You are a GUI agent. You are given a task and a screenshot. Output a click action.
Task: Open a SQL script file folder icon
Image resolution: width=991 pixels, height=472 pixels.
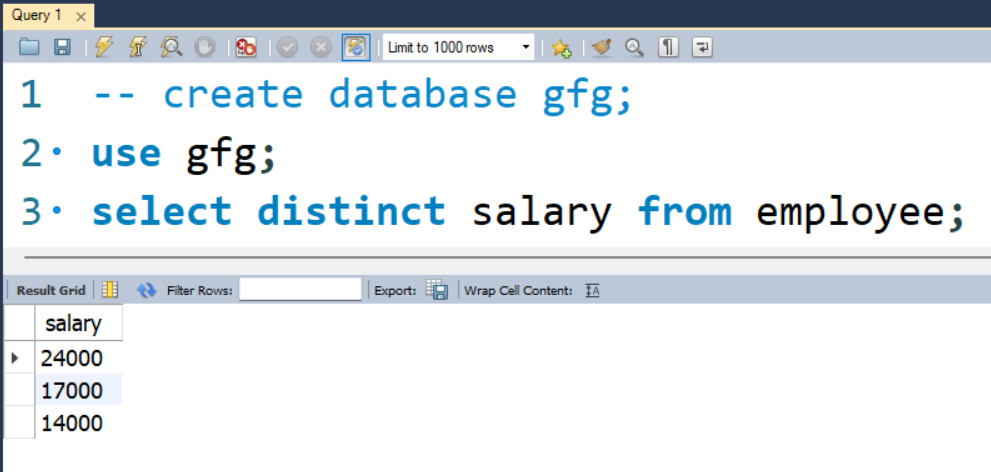tap(29, 47)
